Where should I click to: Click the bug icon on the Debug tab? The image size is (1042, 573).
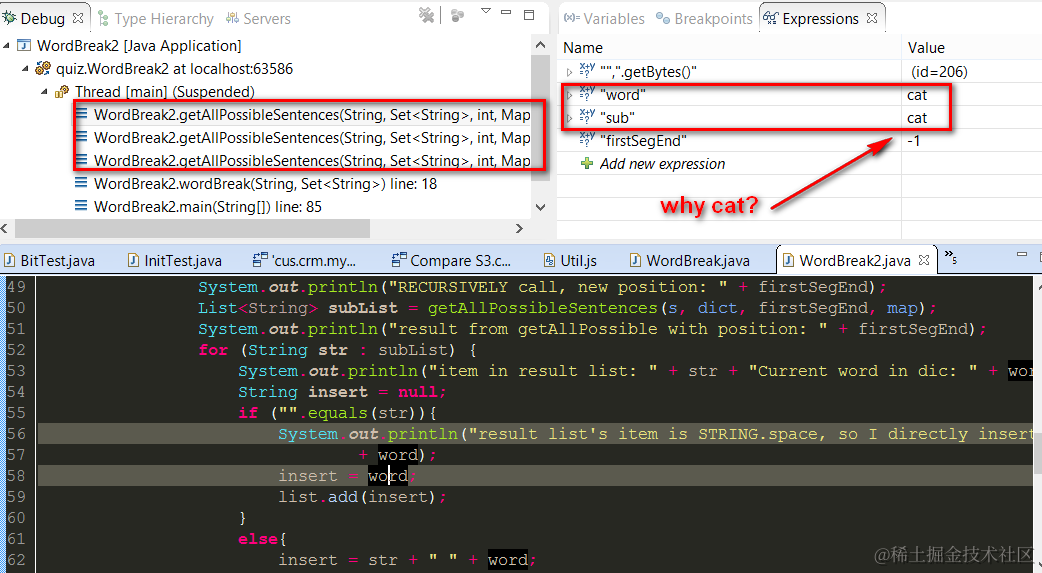pyautogui.click(x=9, y=18)
